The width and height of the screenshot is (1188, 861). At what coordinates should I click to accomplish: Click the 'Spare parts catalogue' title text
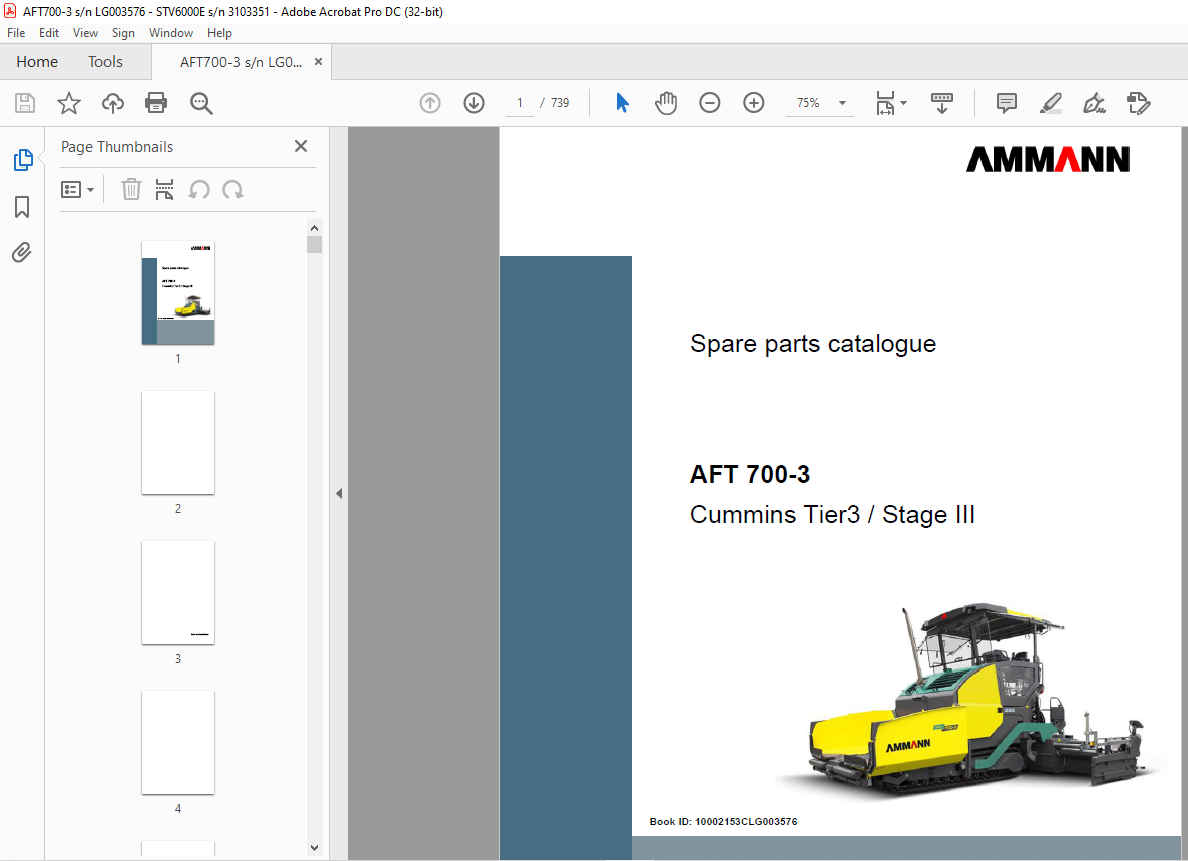click(x=813, y=344)
